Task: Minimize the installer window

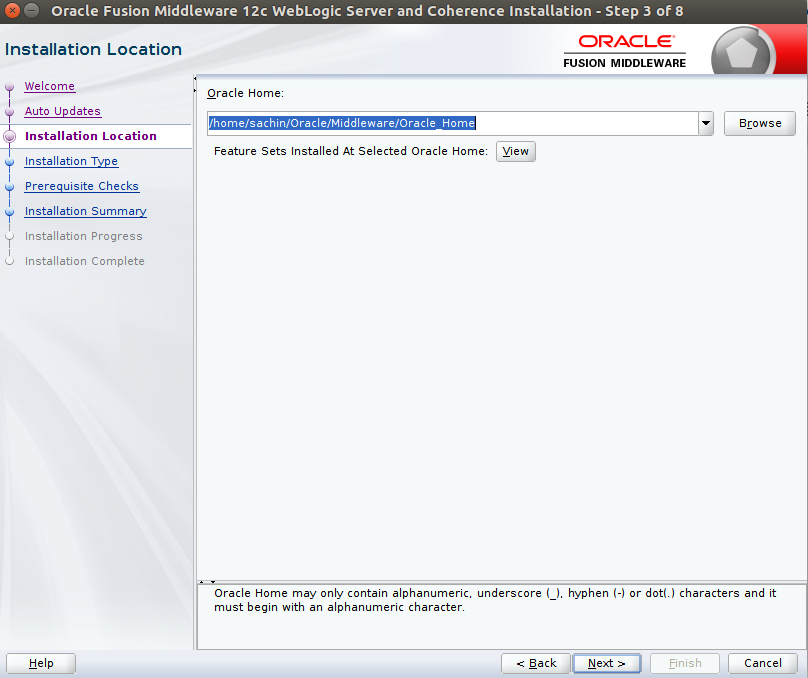Action: (32, 10)
